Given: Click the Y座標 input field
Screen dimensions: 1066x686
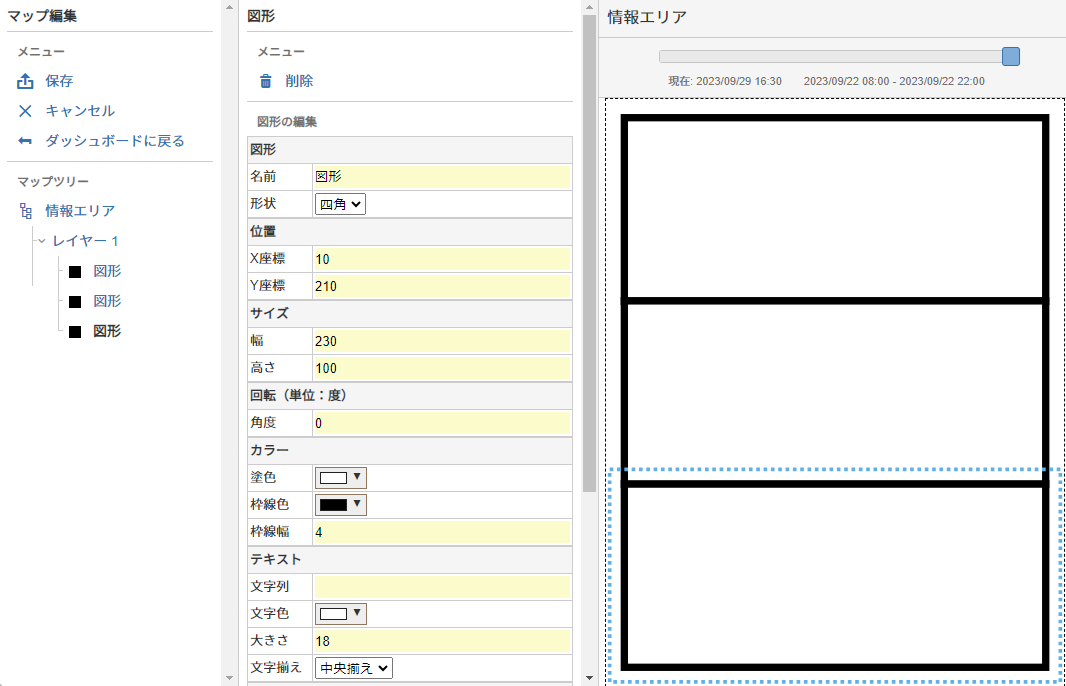Looking at the screenshot, I should click(442, 286).
